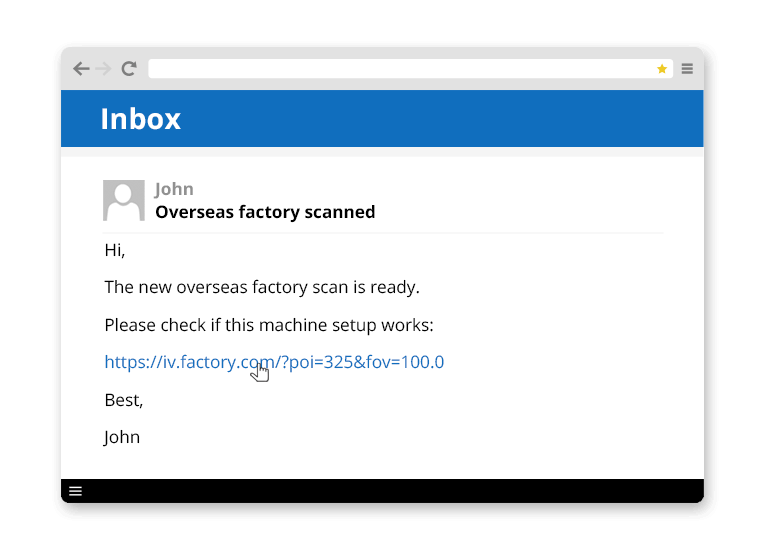Click the Inbox heading
770x550 pixels.
pos(141,119)
